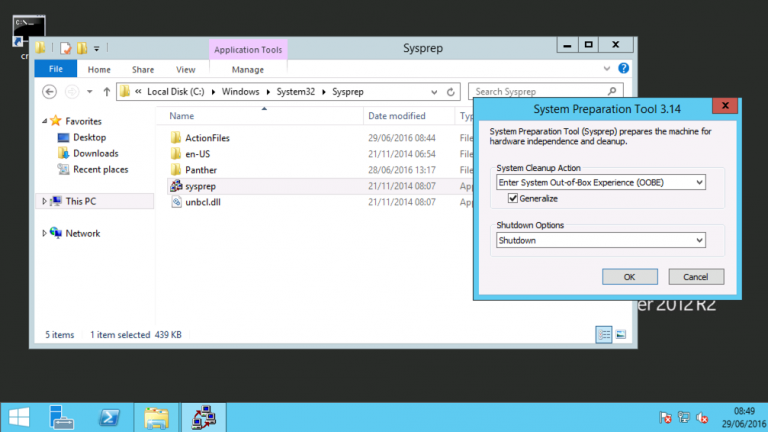Select Recent places under Favorites

[x=100, y=169]
